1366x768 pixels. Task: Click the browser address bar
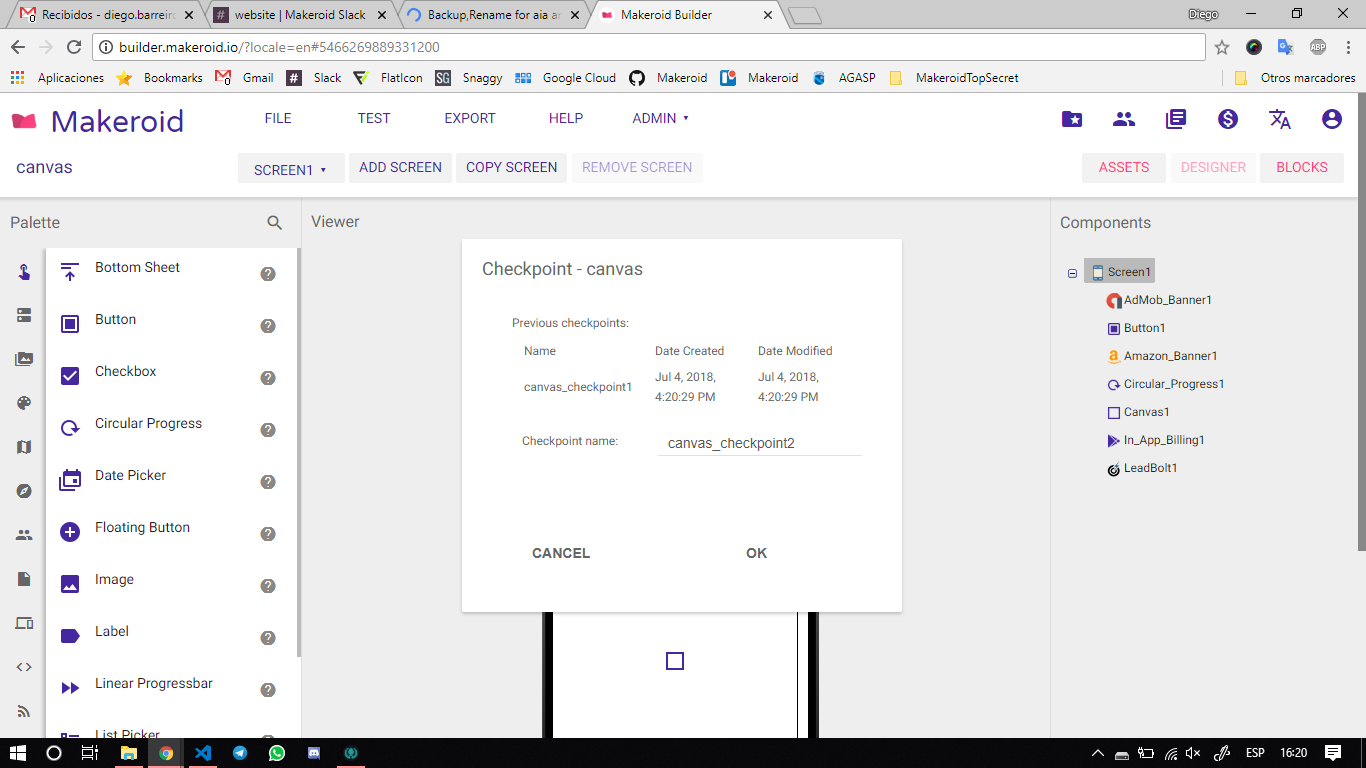click(x=650, y=47)
